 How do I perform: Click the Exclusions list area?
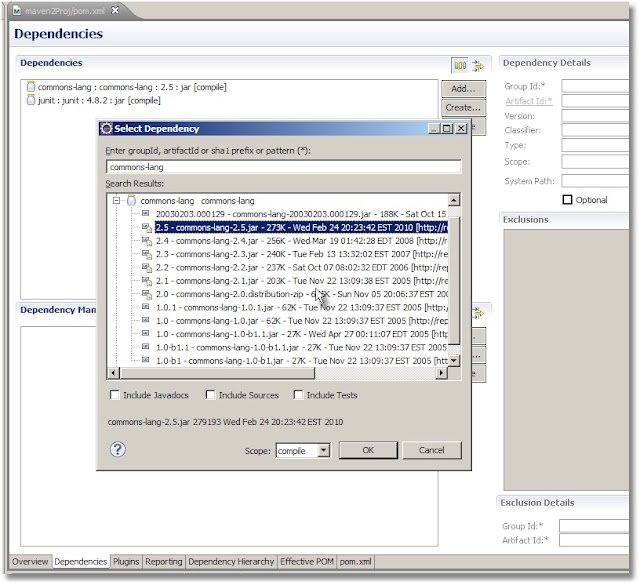coord(566,359)
